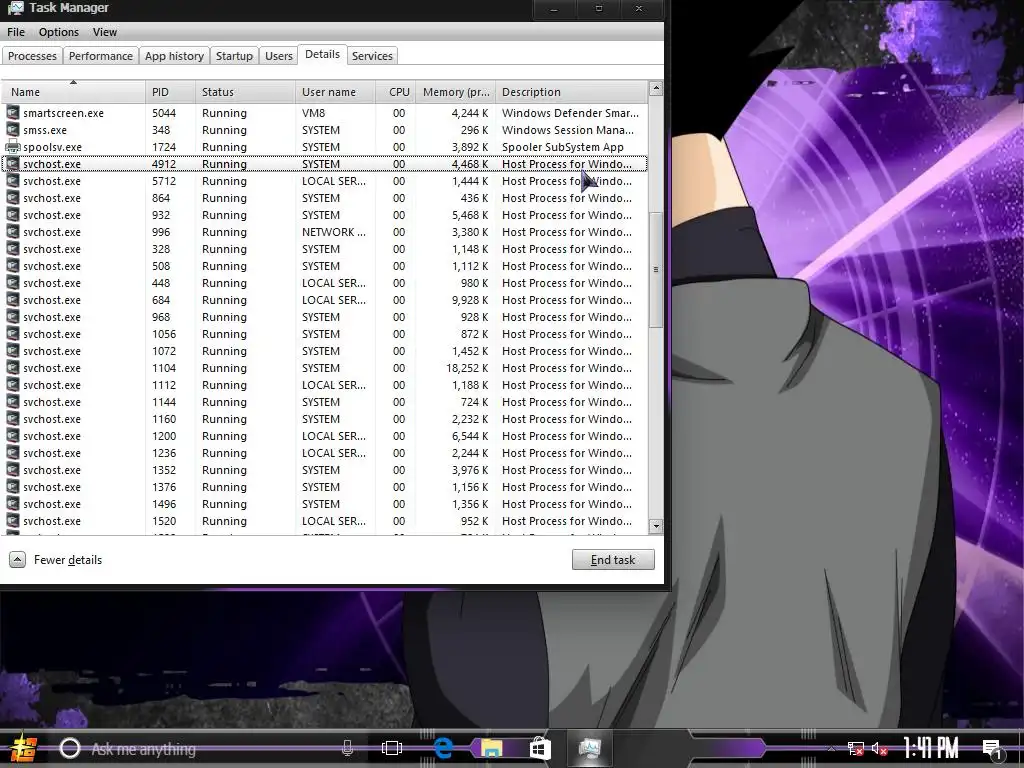This screenshot has height=768, width=1024.
Task: Select the Details tab
Action: [x=323, y=54]
